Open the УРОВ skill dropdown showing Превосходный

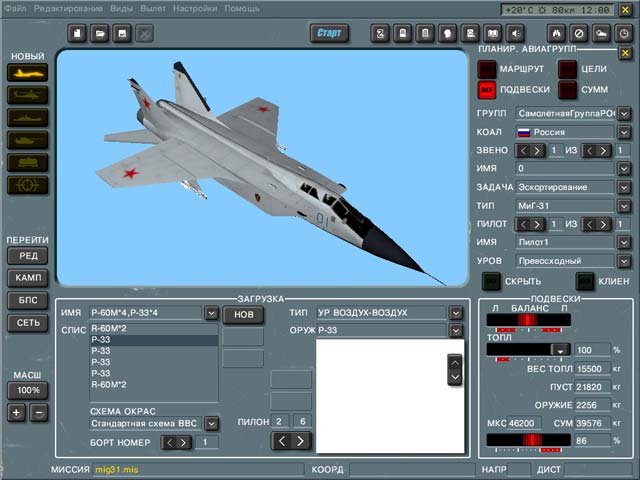[624, 261]
